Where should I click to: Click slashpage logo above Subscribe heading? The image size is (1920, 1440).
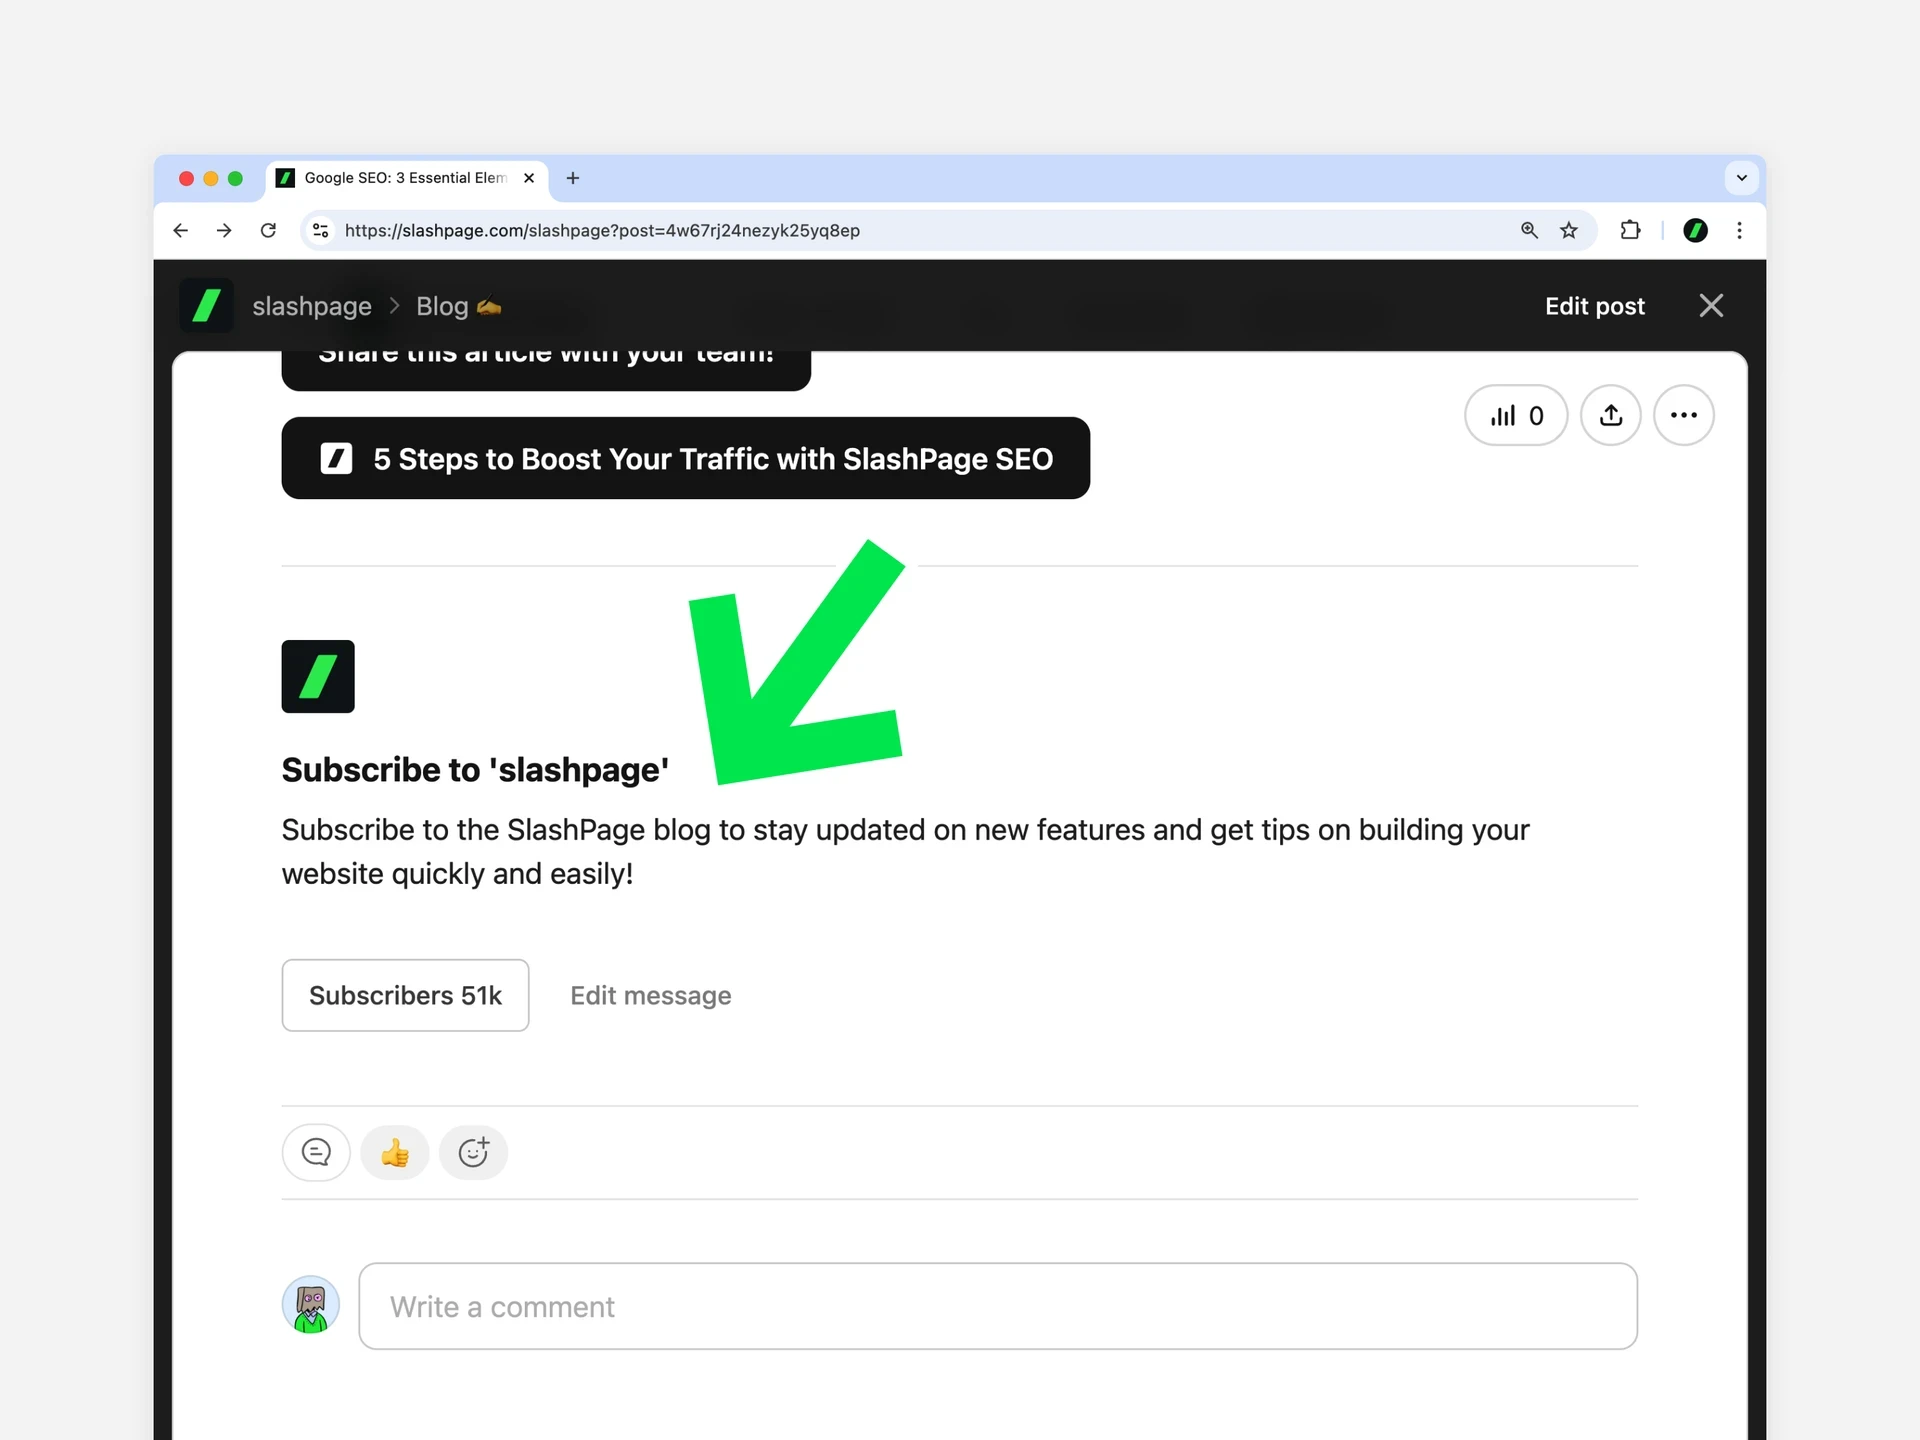[x=318, y=676]
